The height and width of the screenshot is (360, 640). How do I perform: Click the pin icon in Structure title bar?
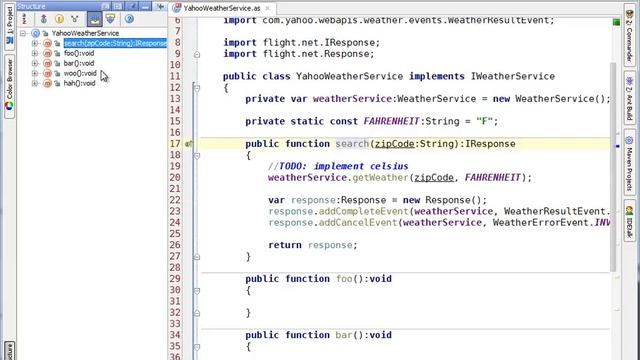click(x=133, y=6)
